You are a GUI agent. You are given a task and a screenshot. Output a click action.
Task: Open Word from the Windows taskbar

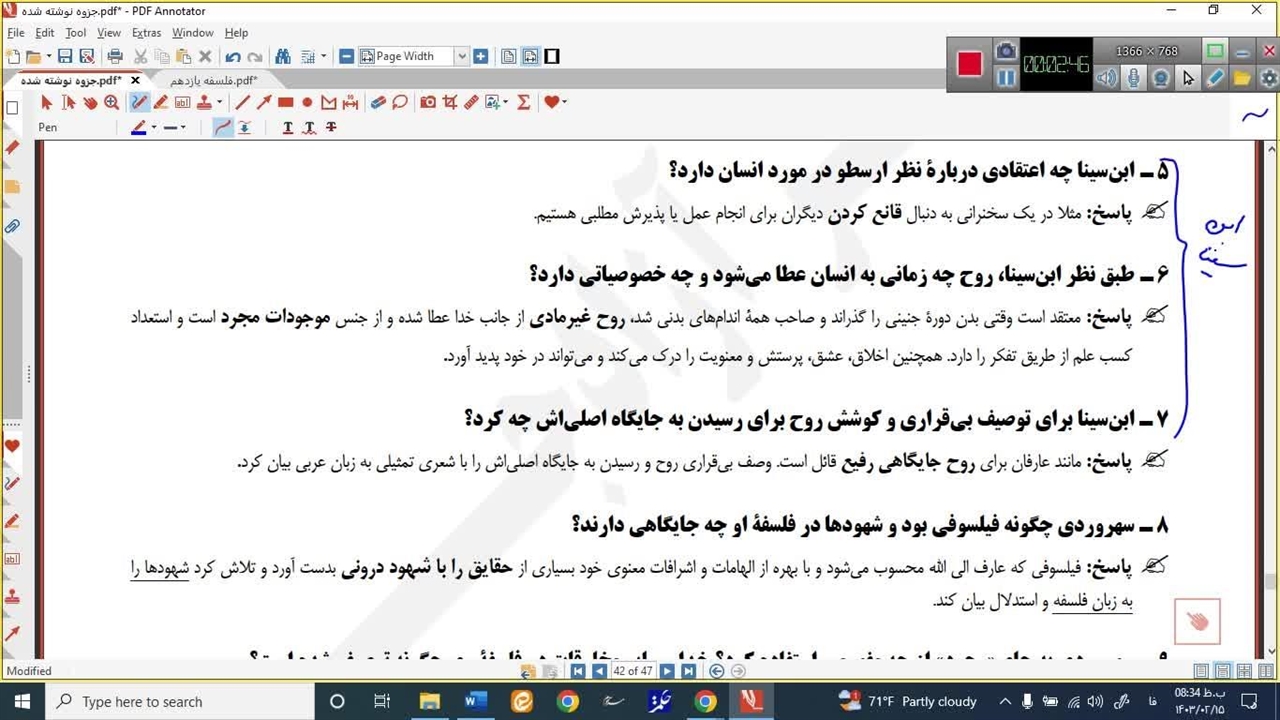[x=471, y=701]
